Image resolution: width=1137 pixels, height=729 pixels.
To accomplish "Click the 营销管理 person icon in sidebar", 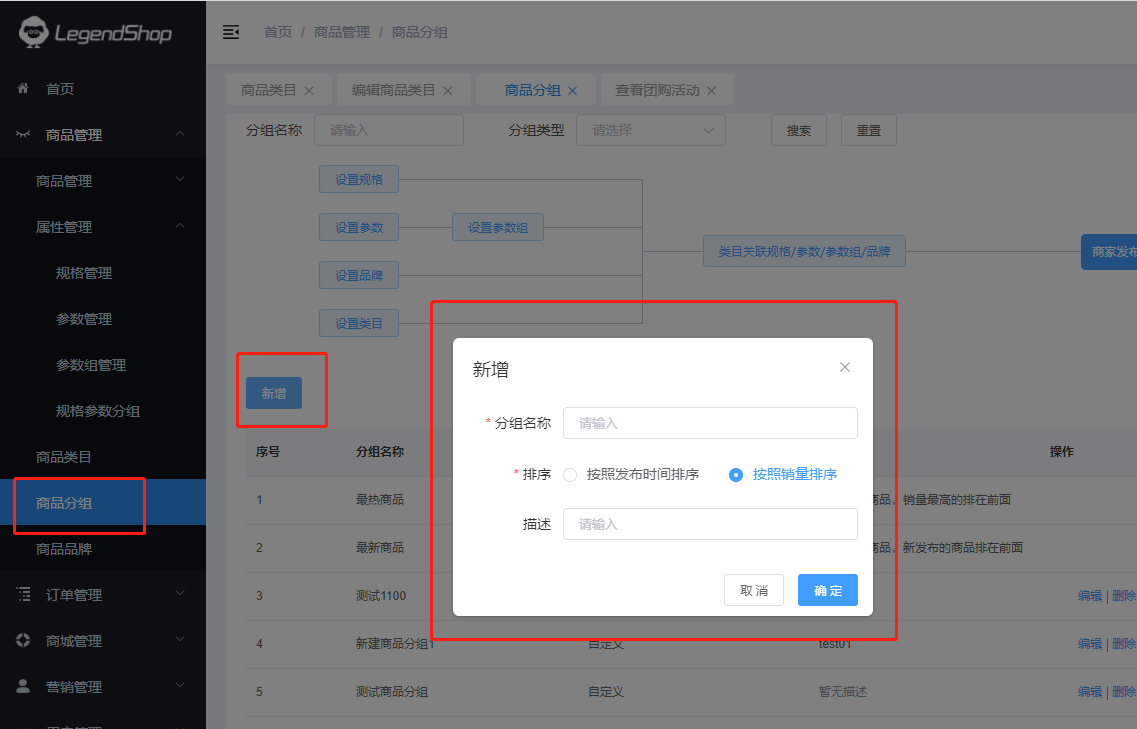I will coord(23,687).
